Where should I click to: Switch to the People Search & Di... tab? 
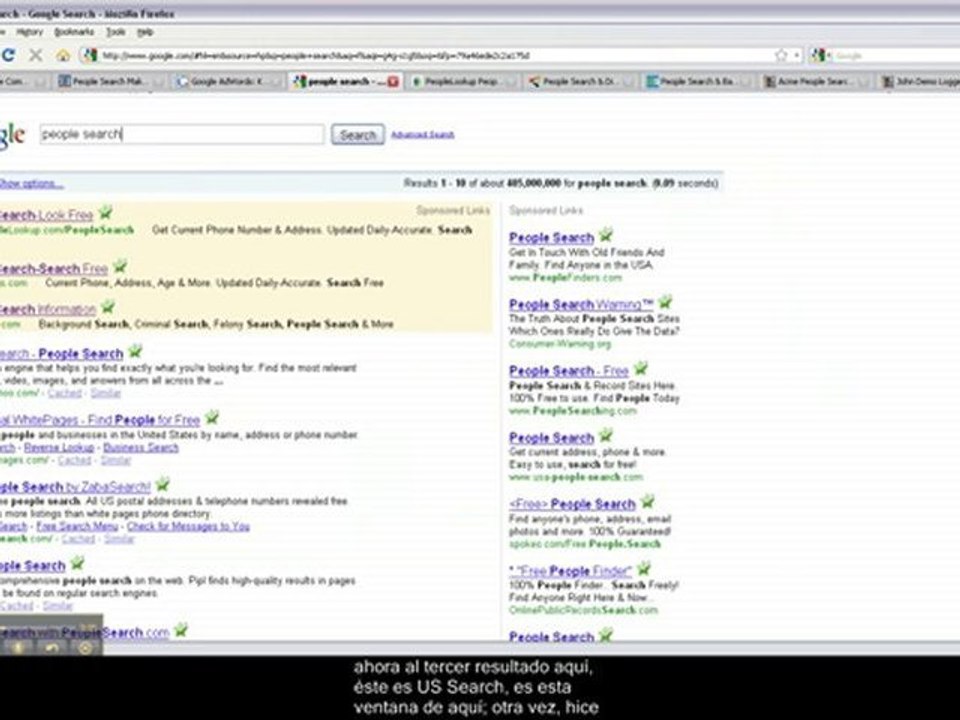click(x=580, y=81)
